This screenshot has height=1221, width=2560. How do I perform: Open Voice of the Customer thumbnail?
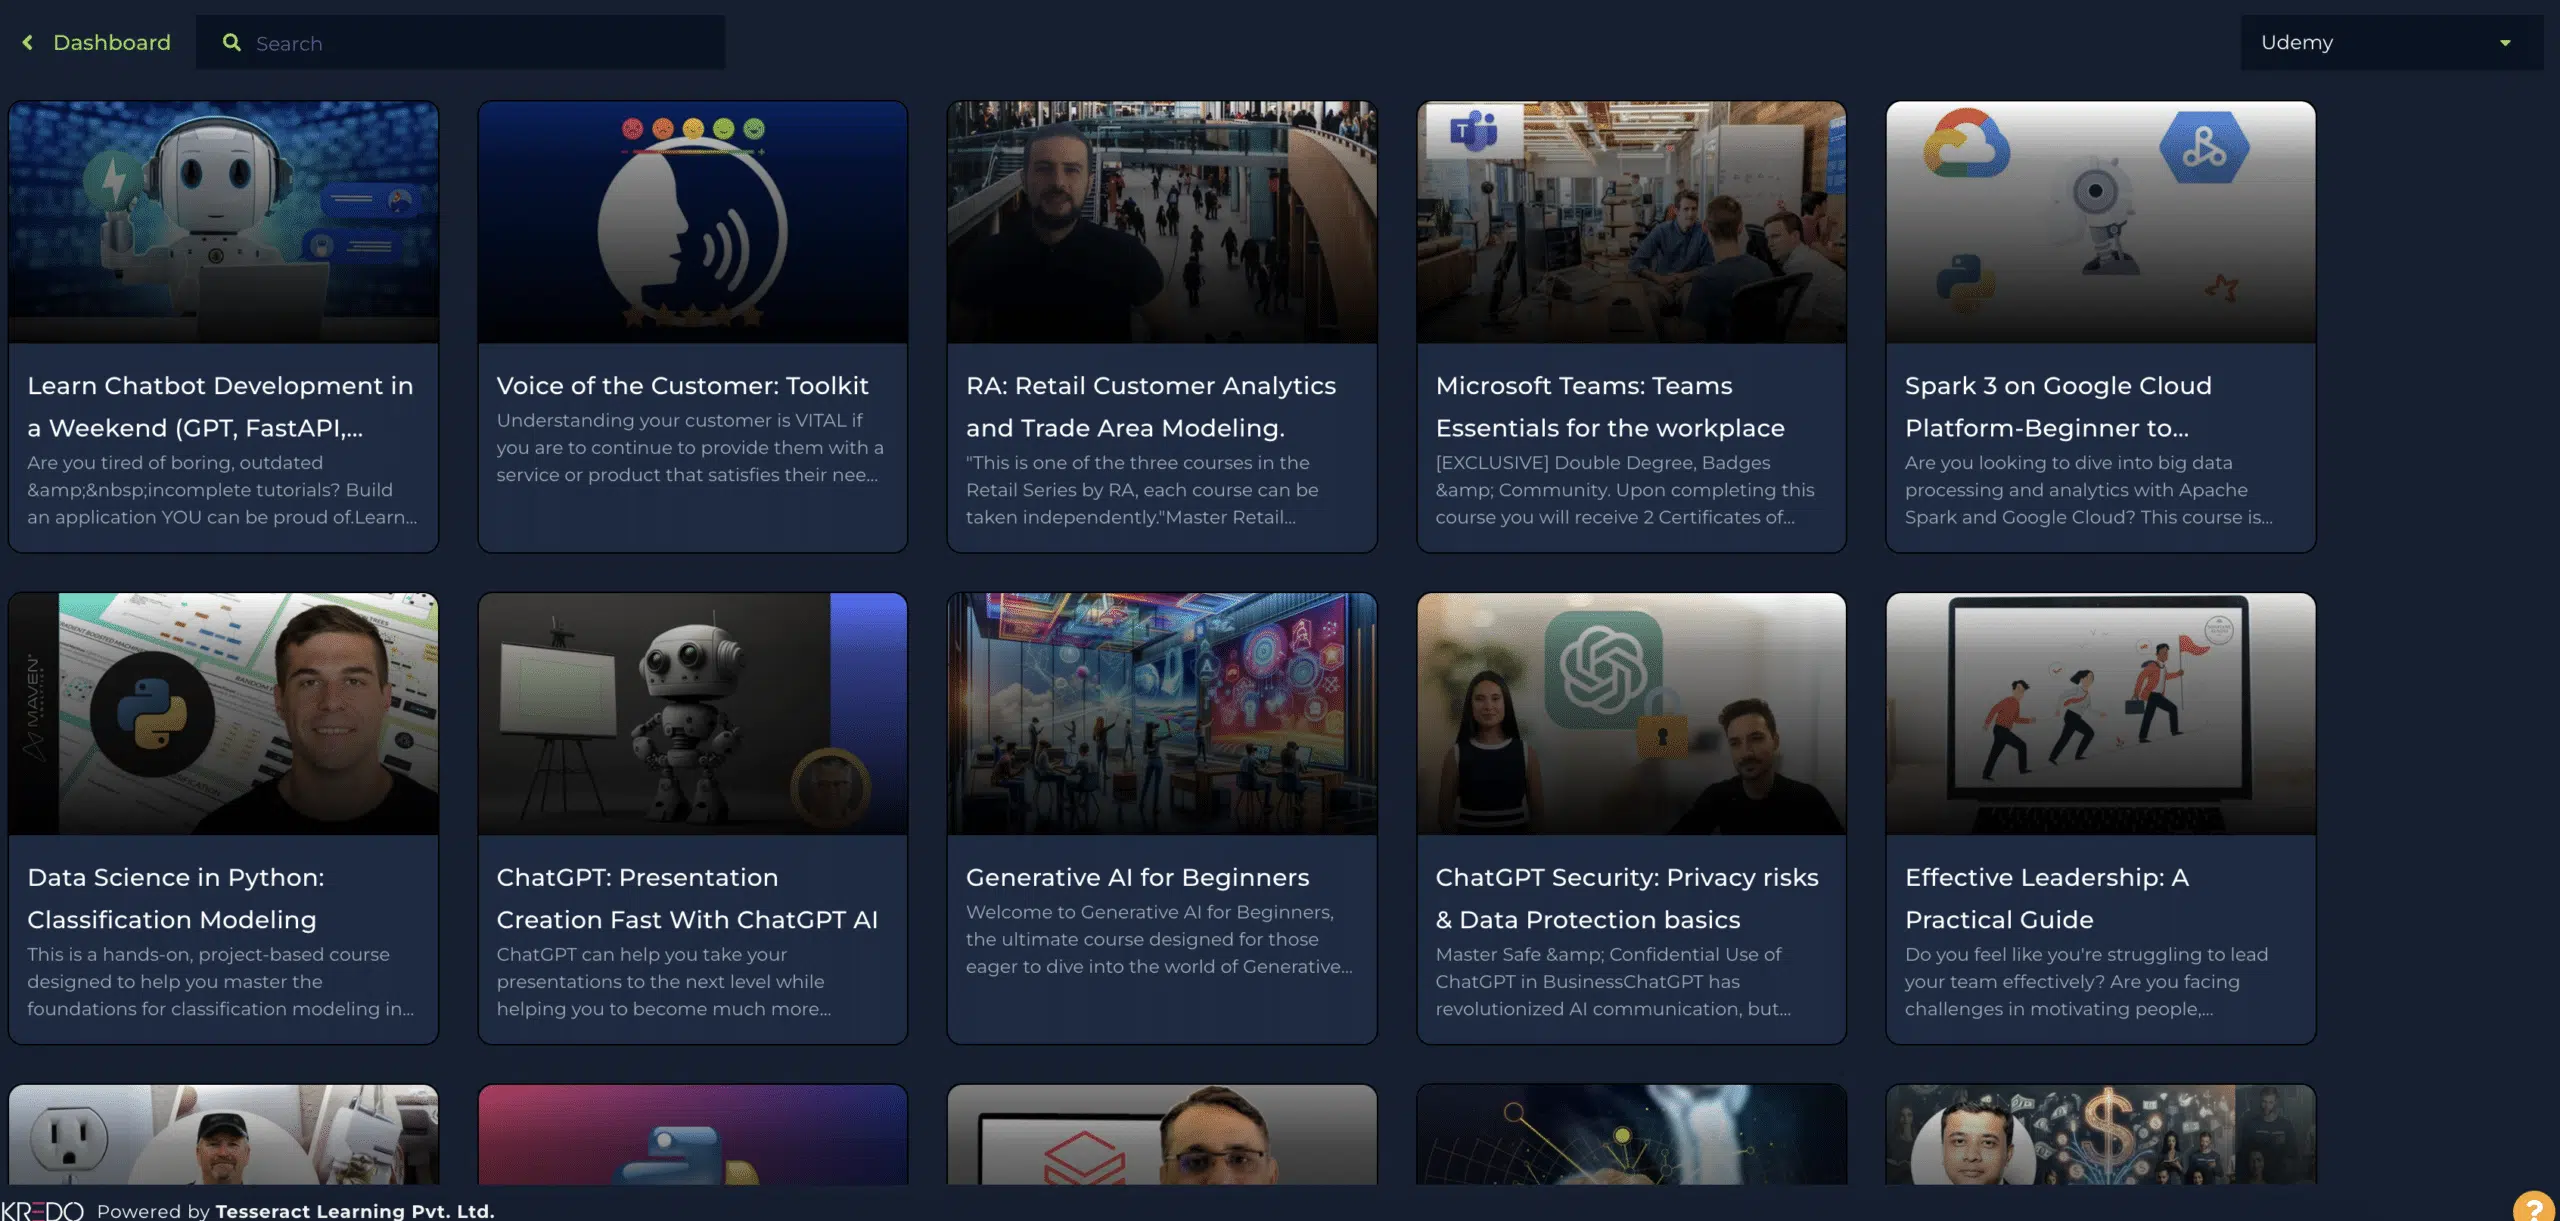click(x=693, y=222)
